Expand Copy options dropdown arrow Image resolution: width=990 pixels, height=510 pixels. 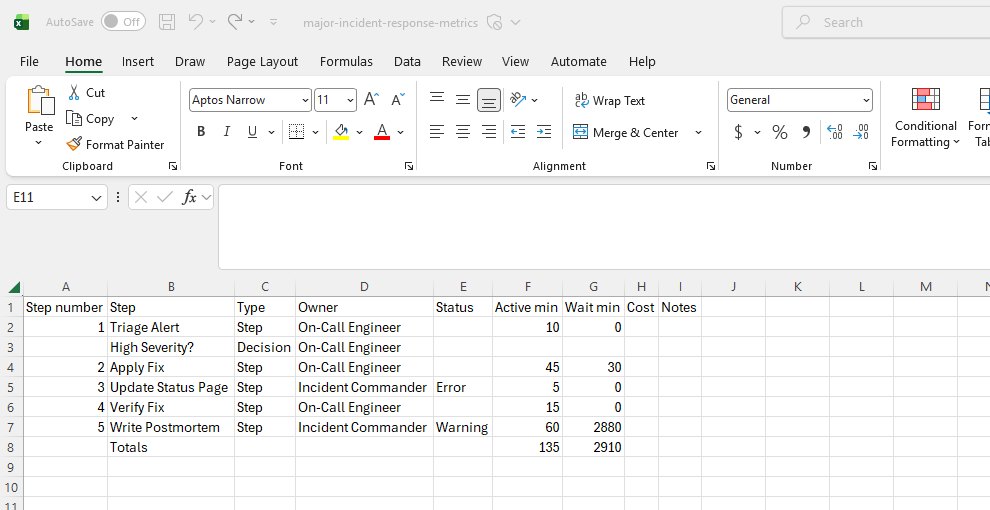(134, 119)
